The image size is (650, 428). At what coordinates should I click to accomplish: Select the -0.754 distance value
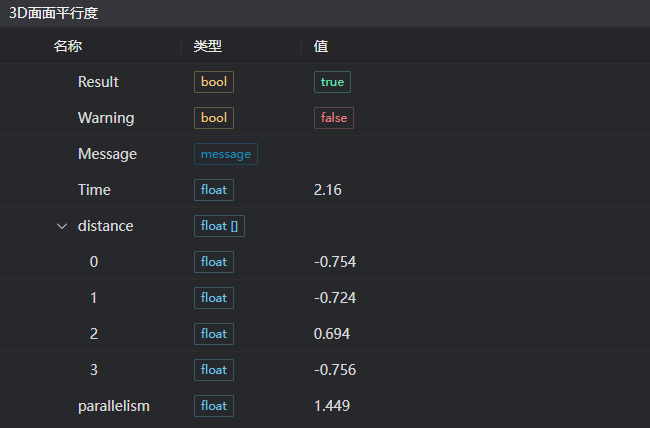(335, 262)
